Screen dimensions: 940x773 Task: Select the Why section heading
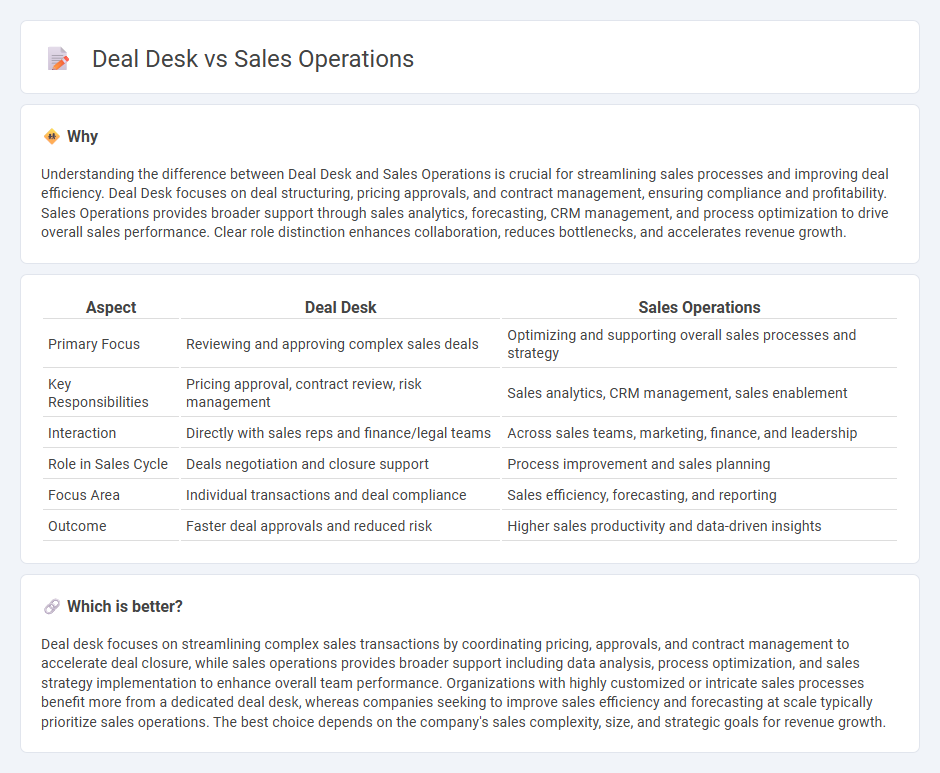pos(83,137)
